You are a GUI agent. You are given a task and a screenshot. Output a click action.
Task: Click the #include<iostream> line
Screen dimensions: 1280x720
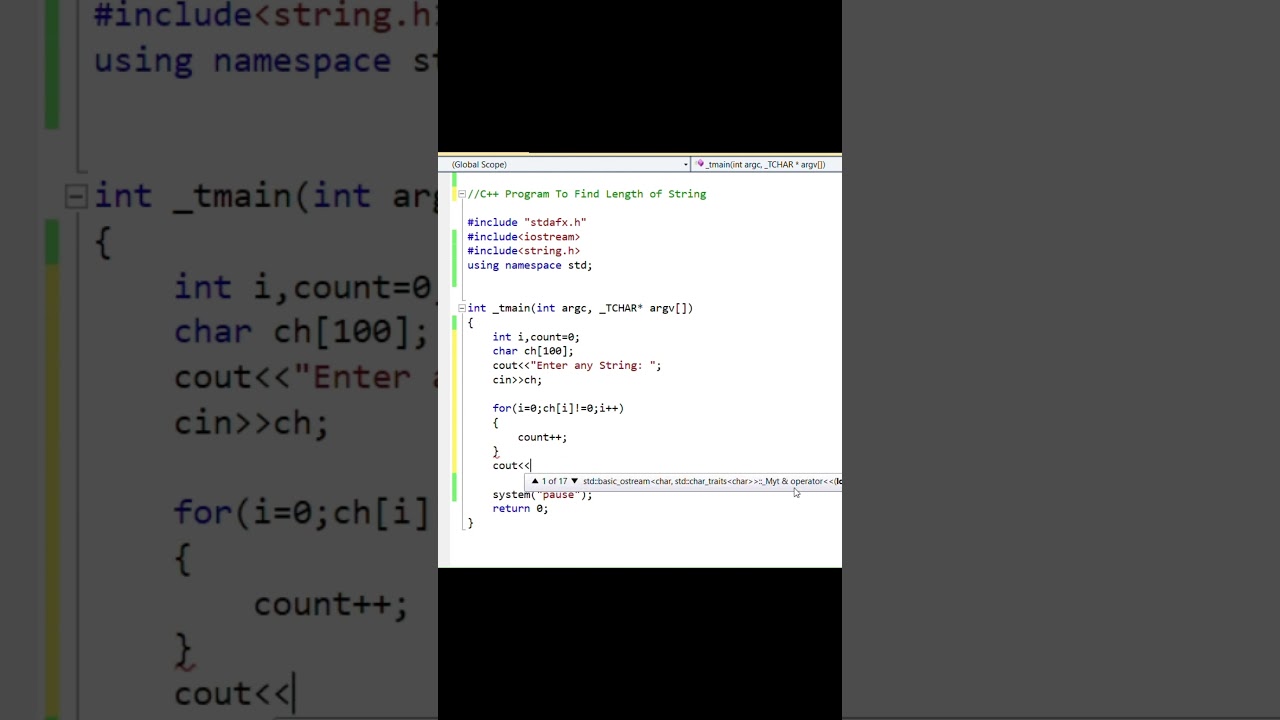point(524,237)
